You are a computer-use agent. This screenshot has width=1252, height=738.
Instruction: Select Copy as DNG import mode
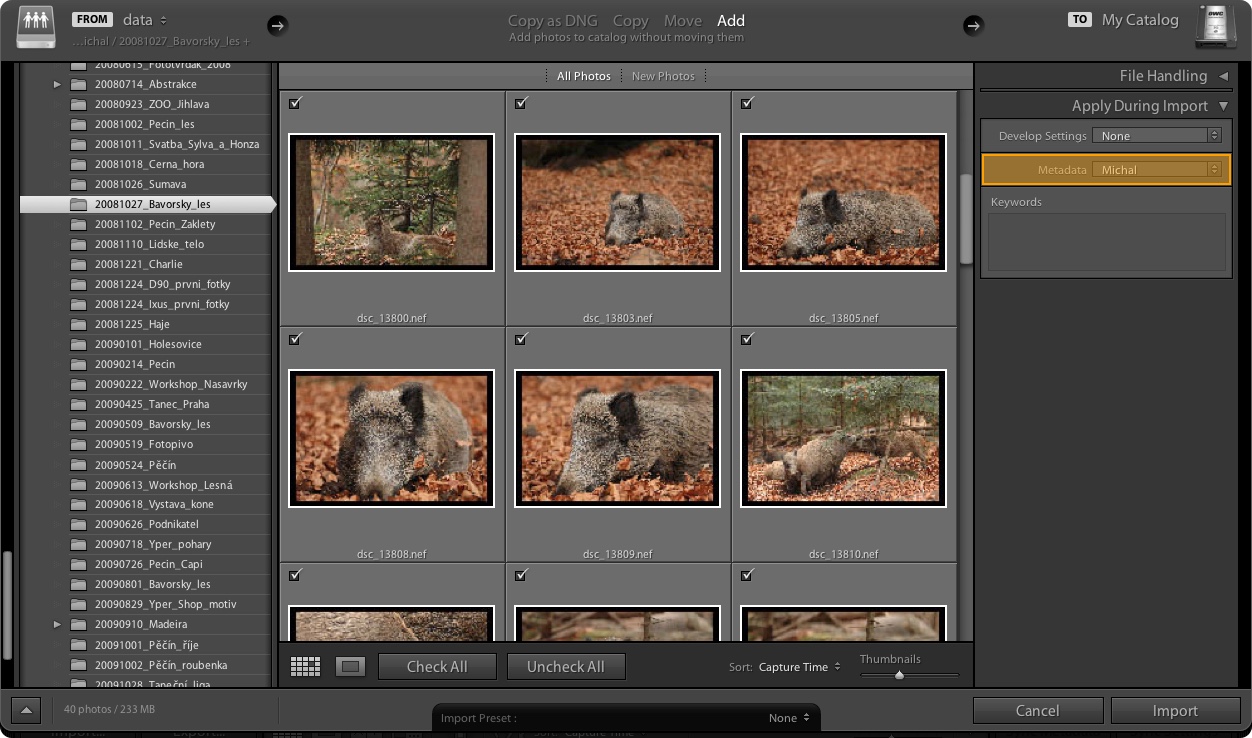(554, 20)
